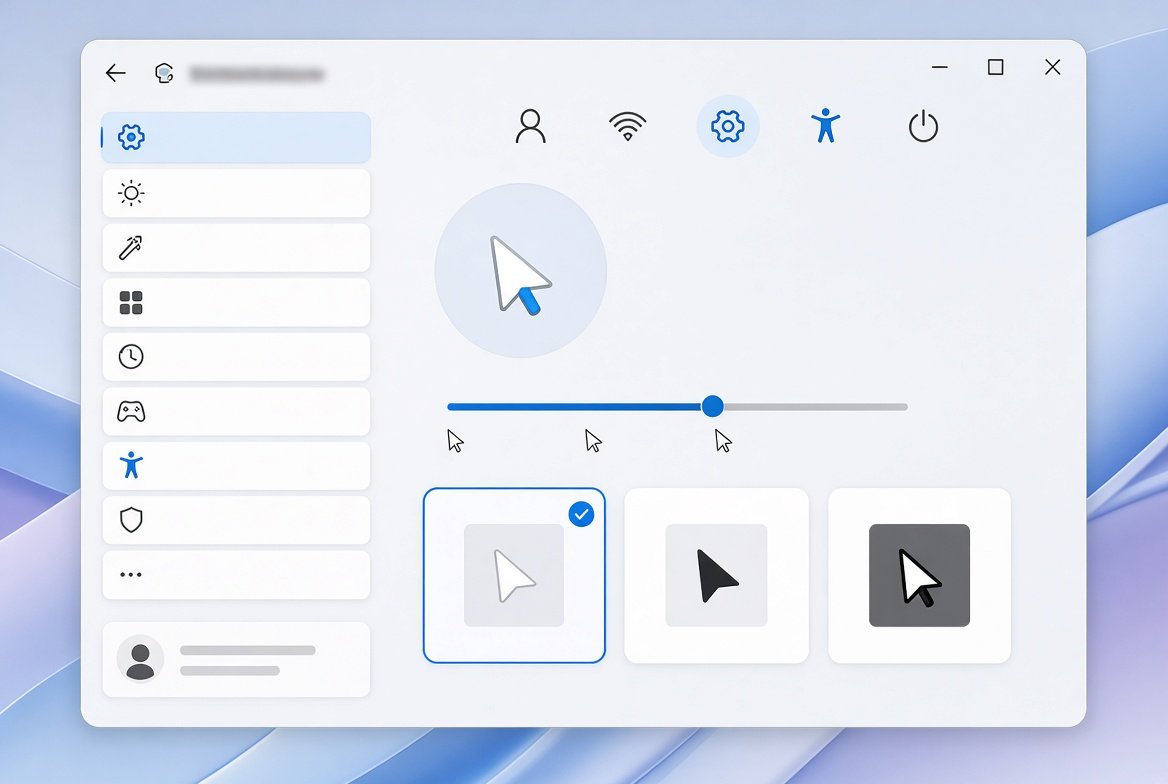Choose the middle cursor marker under the slider
Image resolution: width=1168 pixels, height=784 pixels.
(593, 441)
